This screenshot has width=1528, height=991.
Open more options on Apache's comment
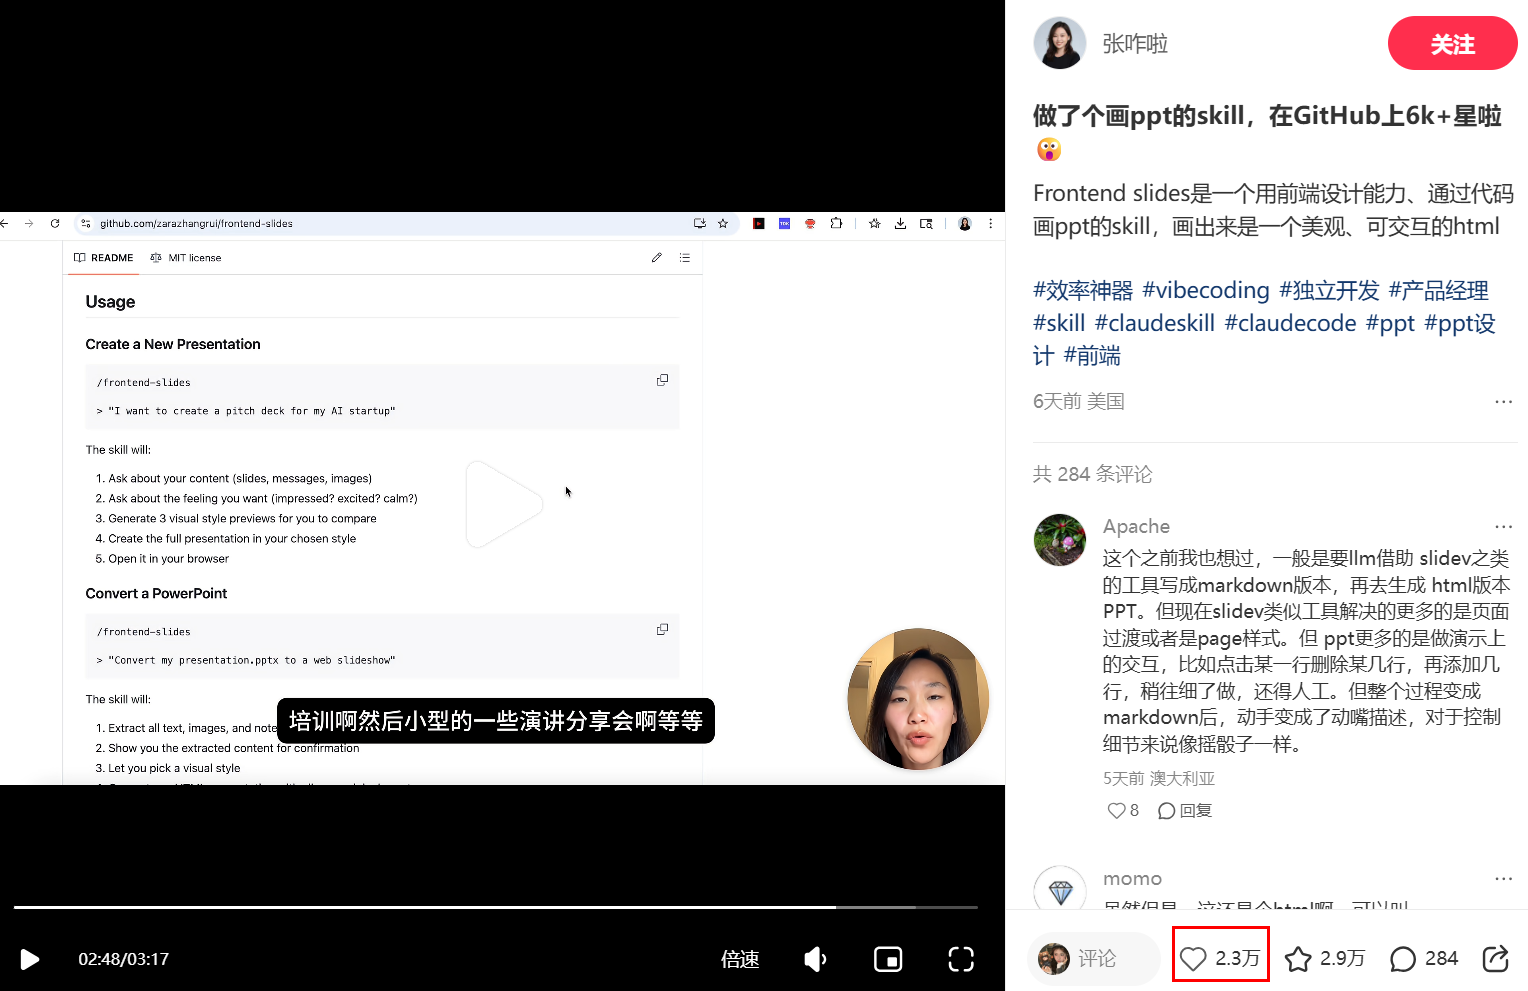click(x=1503, y=526)
